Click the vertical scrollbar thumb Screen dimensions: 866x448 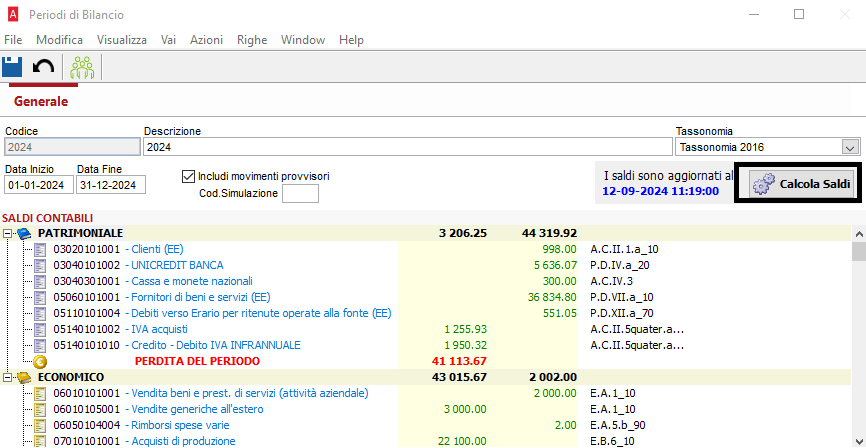click(859, 251)
